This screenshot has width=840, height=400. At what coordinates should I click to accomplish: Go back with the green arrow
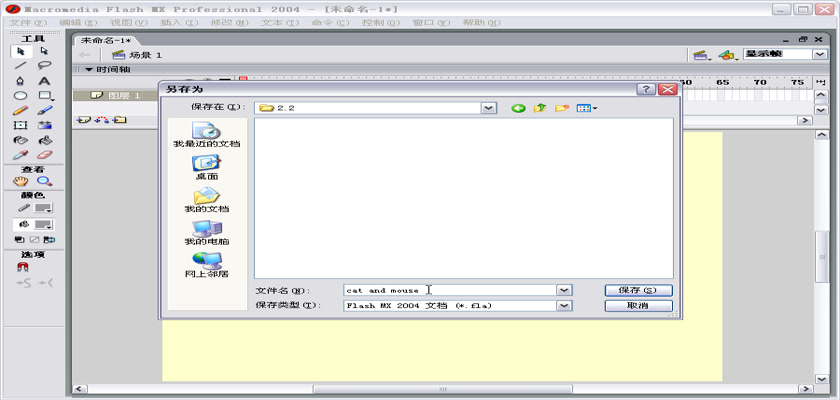[518, 108]
